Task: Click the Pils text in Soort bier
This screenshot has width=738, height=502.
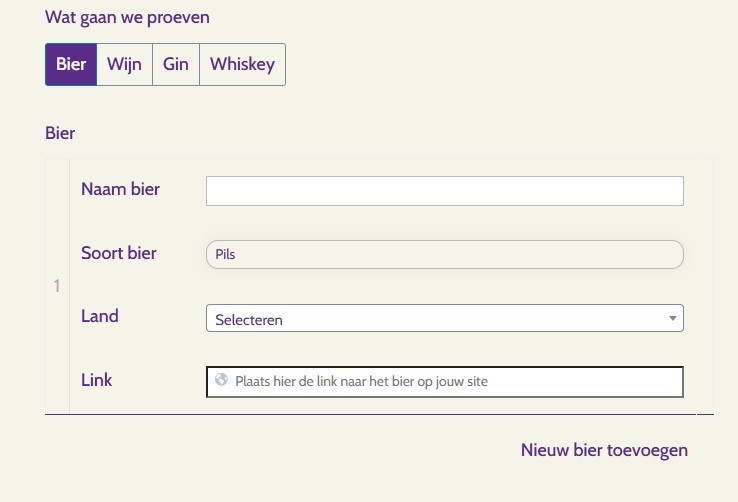Action: (225, 255)
